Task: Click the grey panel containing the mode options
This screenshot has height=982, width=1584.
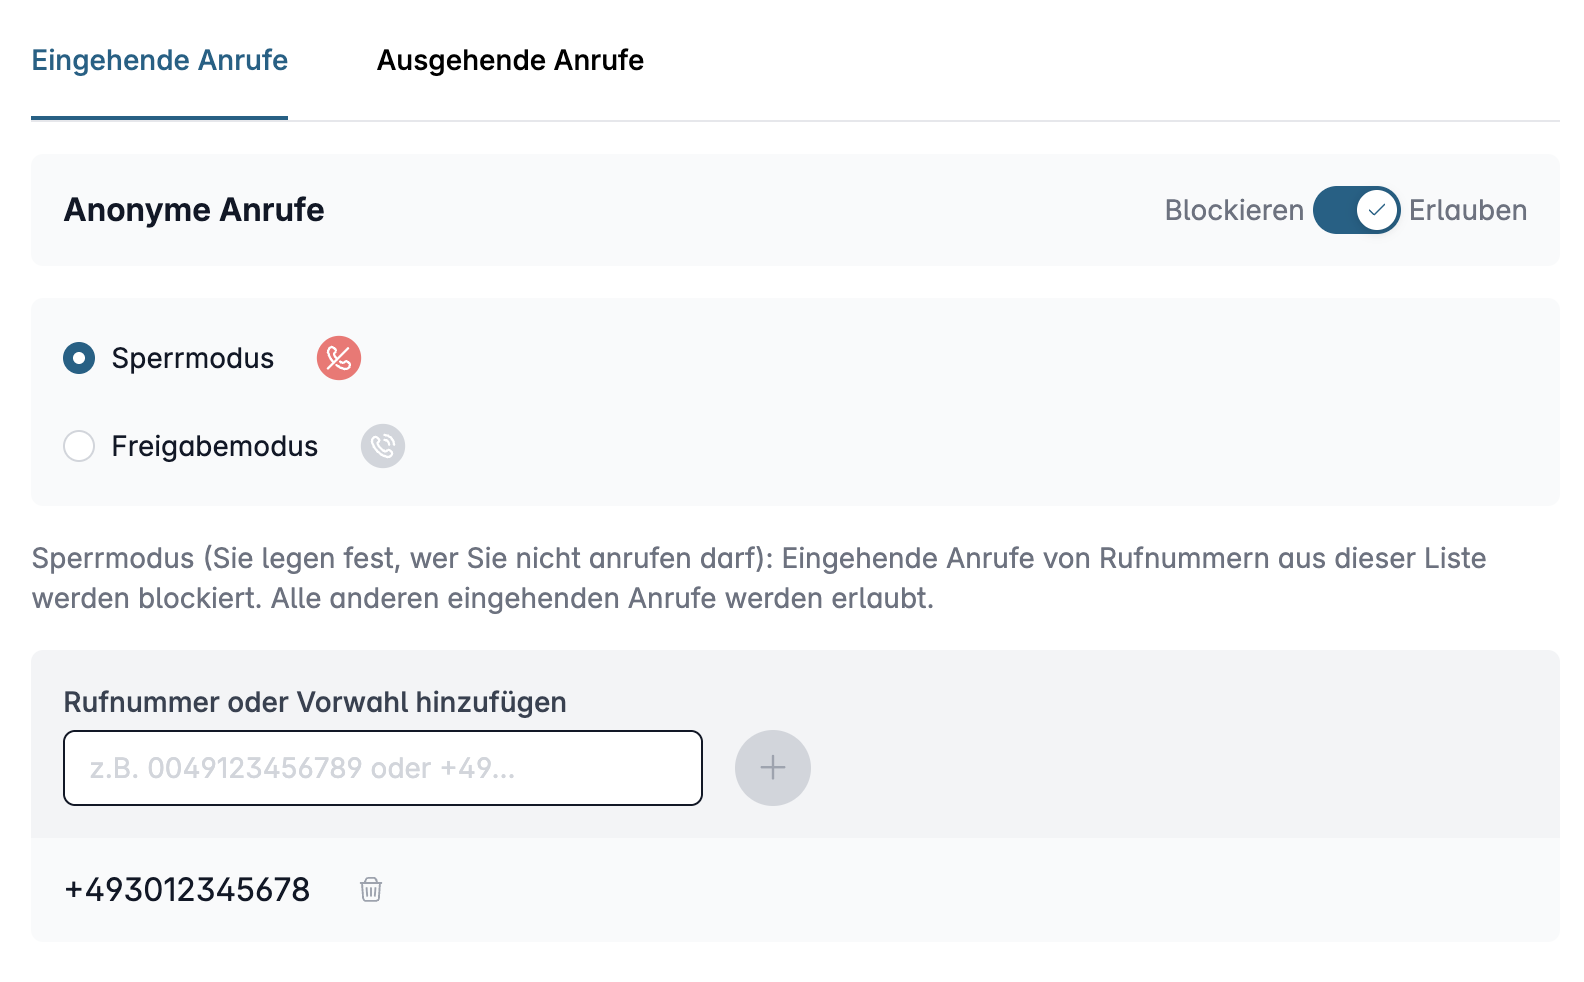Action: tap(795, 401)
